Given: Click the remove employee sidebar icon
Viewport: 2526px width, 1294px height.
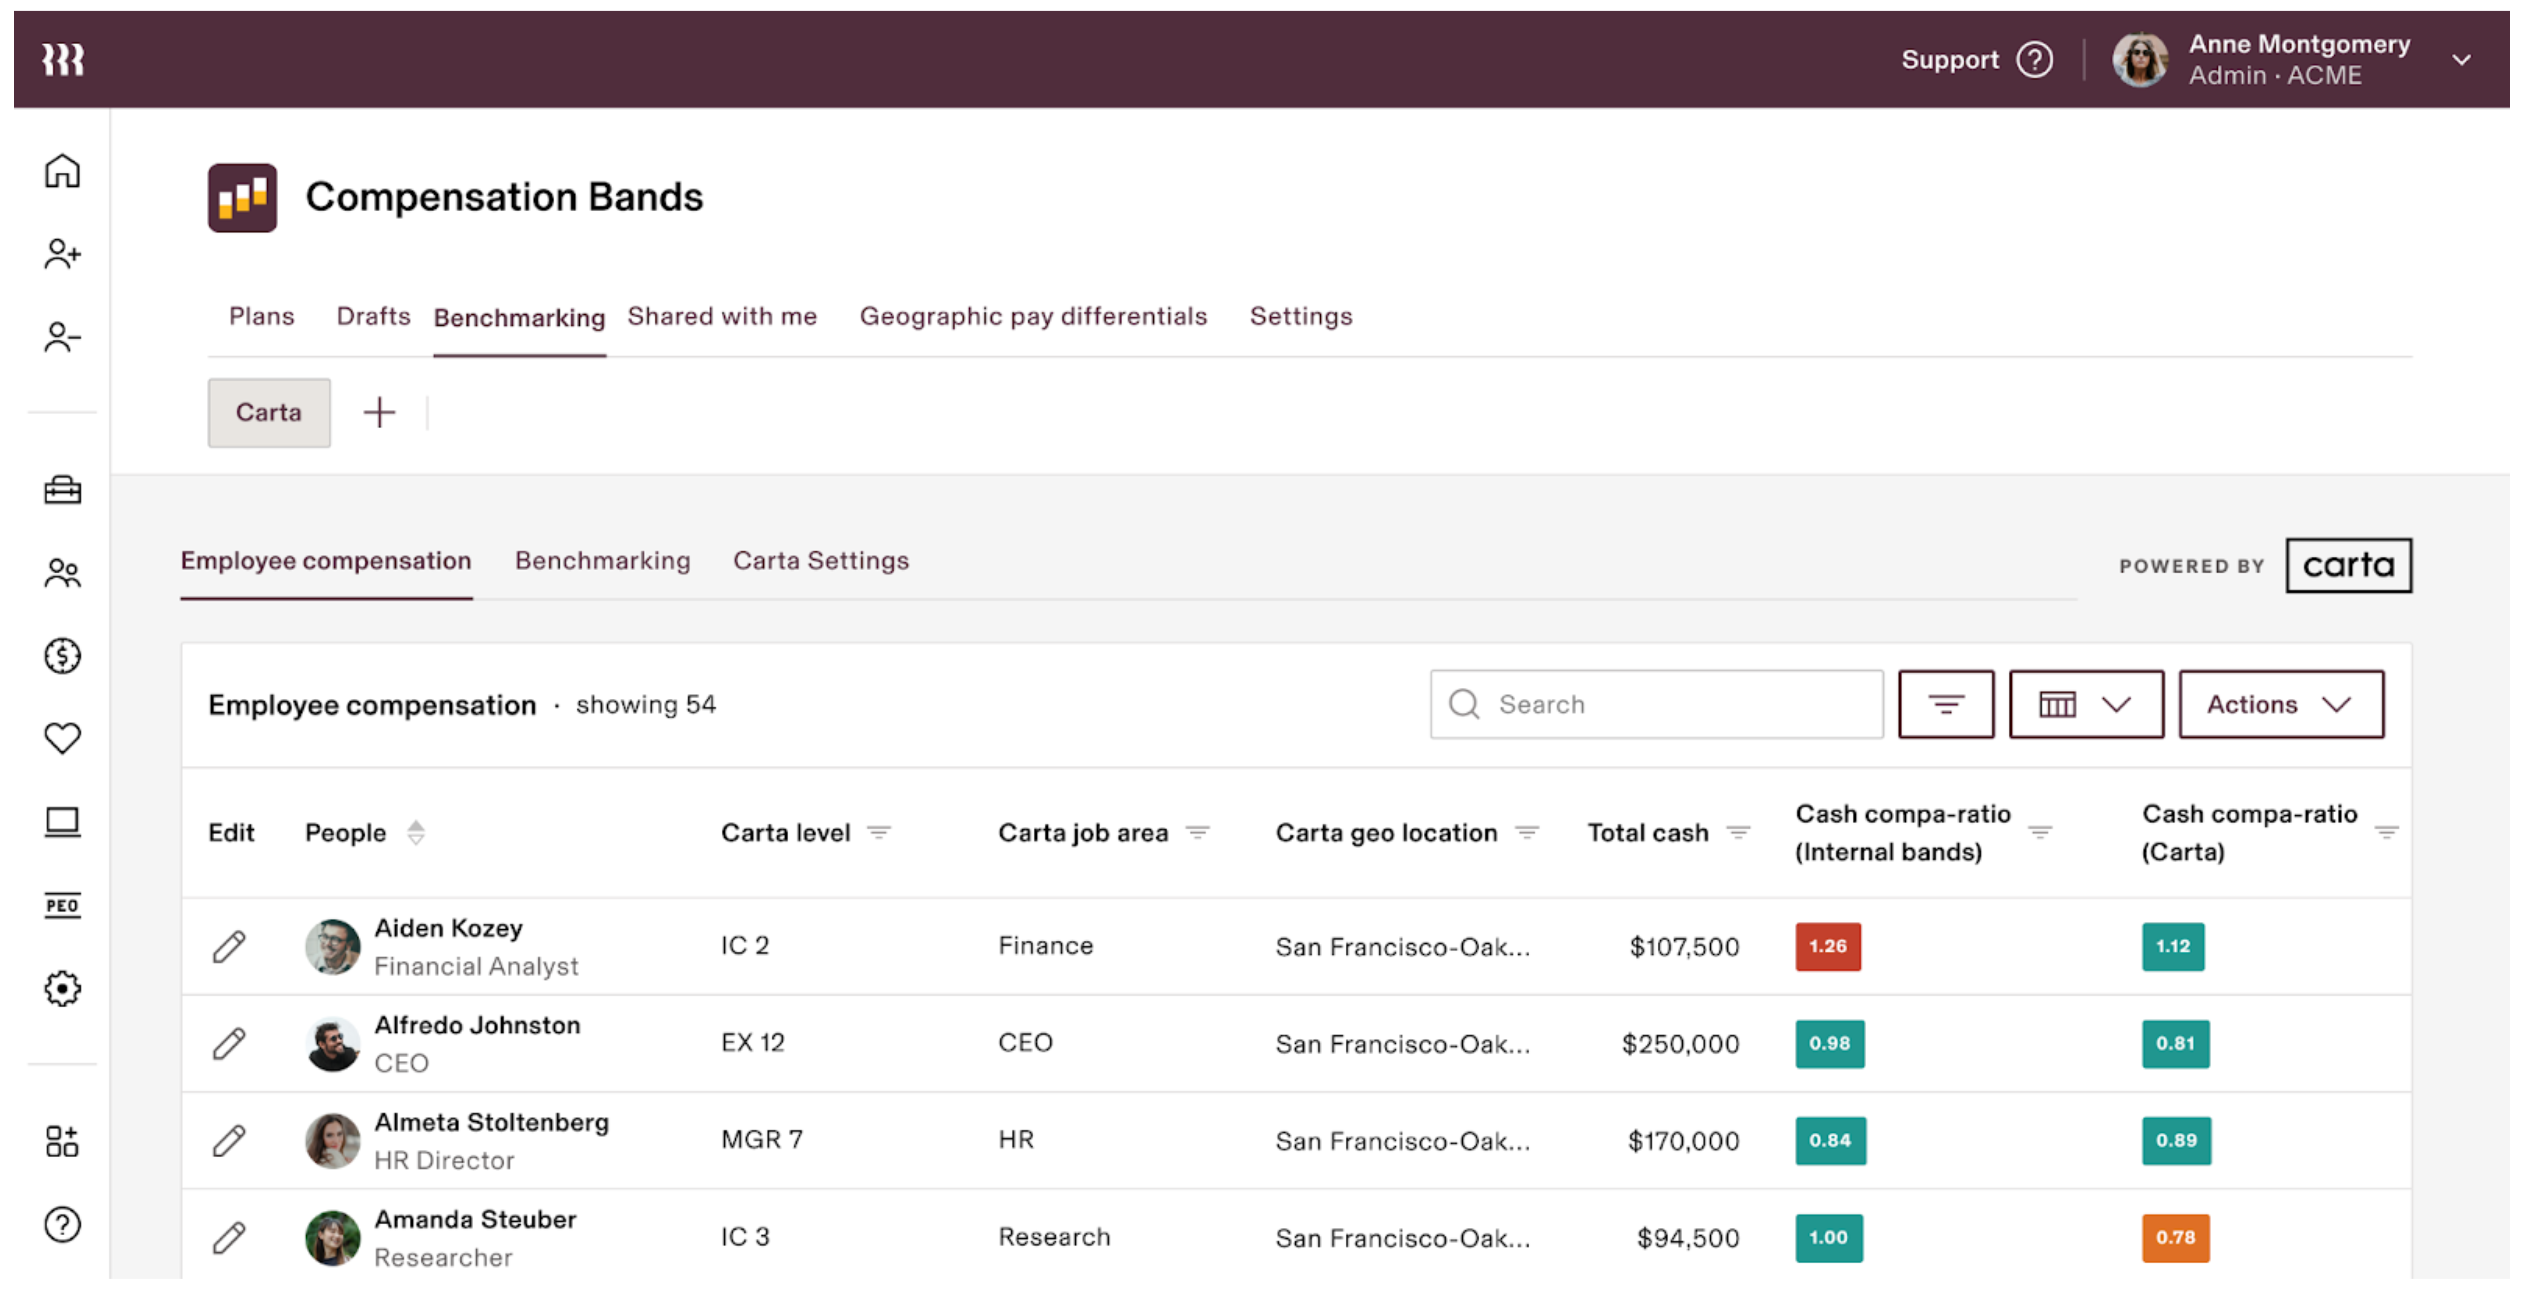Looking at the screenshot, I should click(62, 337).
